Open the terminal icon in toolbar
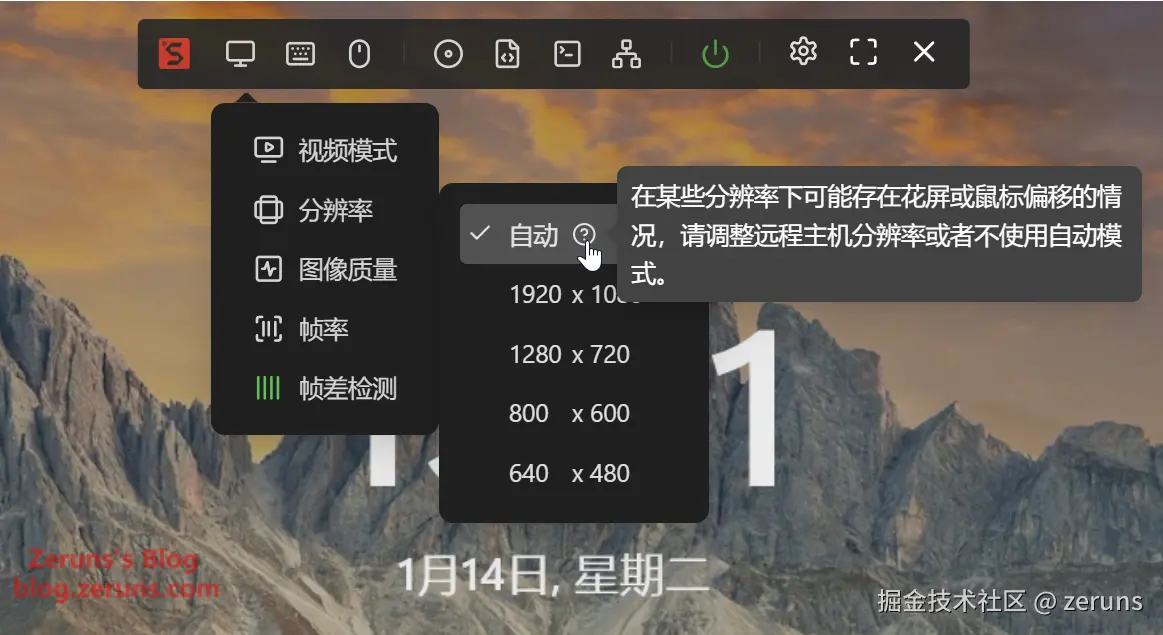Image resolution: width=1163 pixels, height=635 pixels. click(x=567, y=53)
